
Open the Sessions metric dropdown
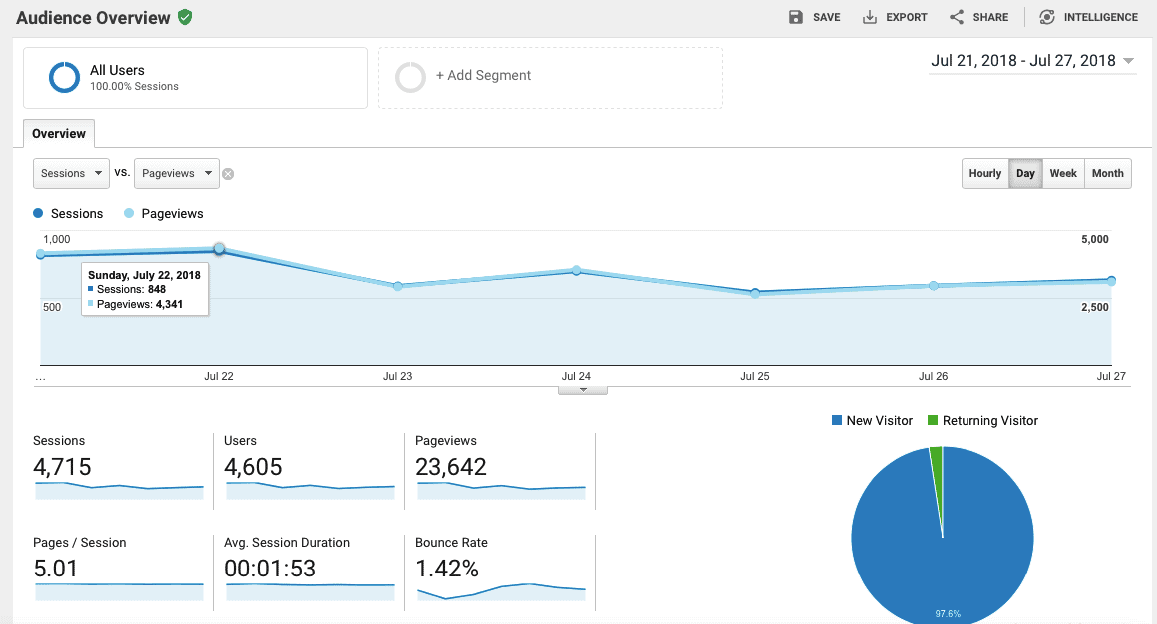[x=70, y=173]
